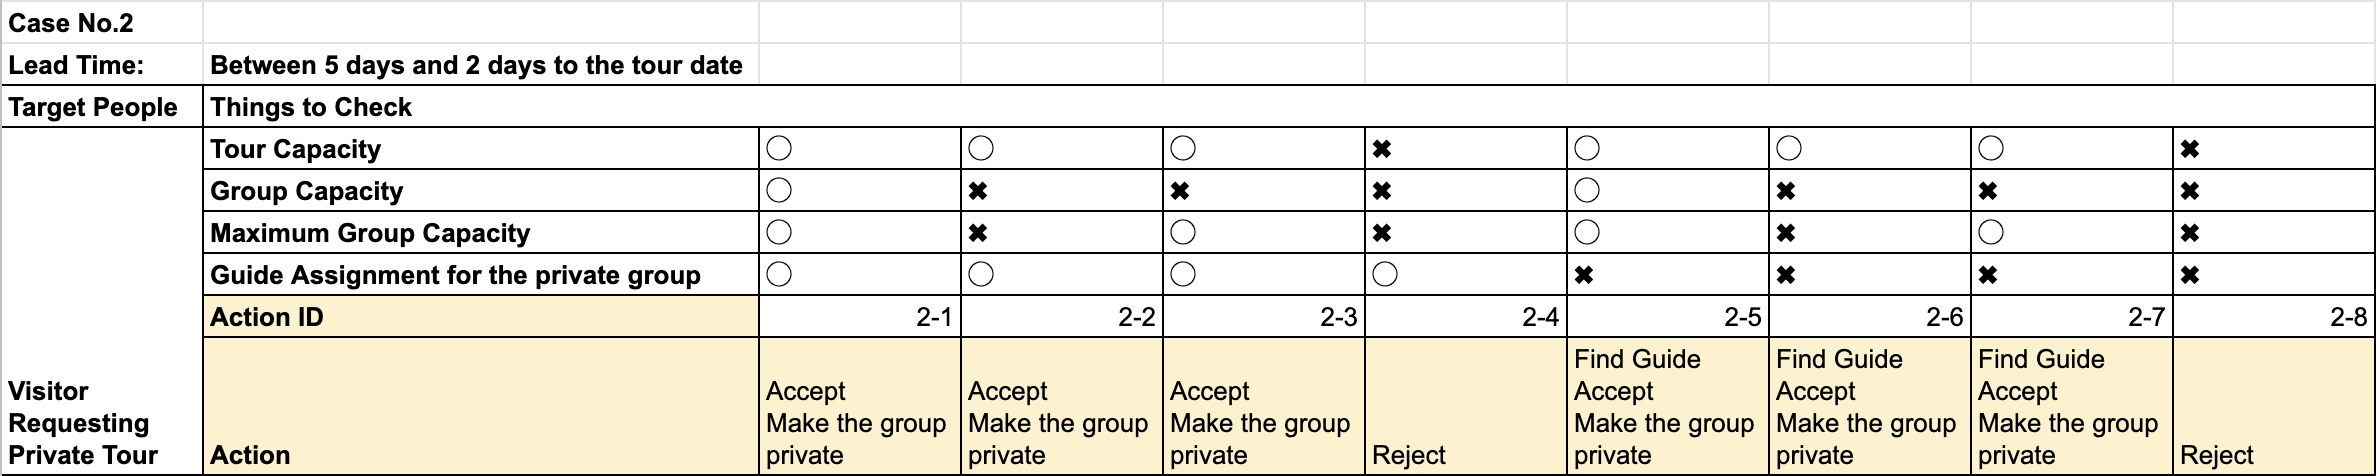Select the "Target People" header cell
Image resolution: width=2376 pixels, height=476 pixels.
tap(102, 107)
